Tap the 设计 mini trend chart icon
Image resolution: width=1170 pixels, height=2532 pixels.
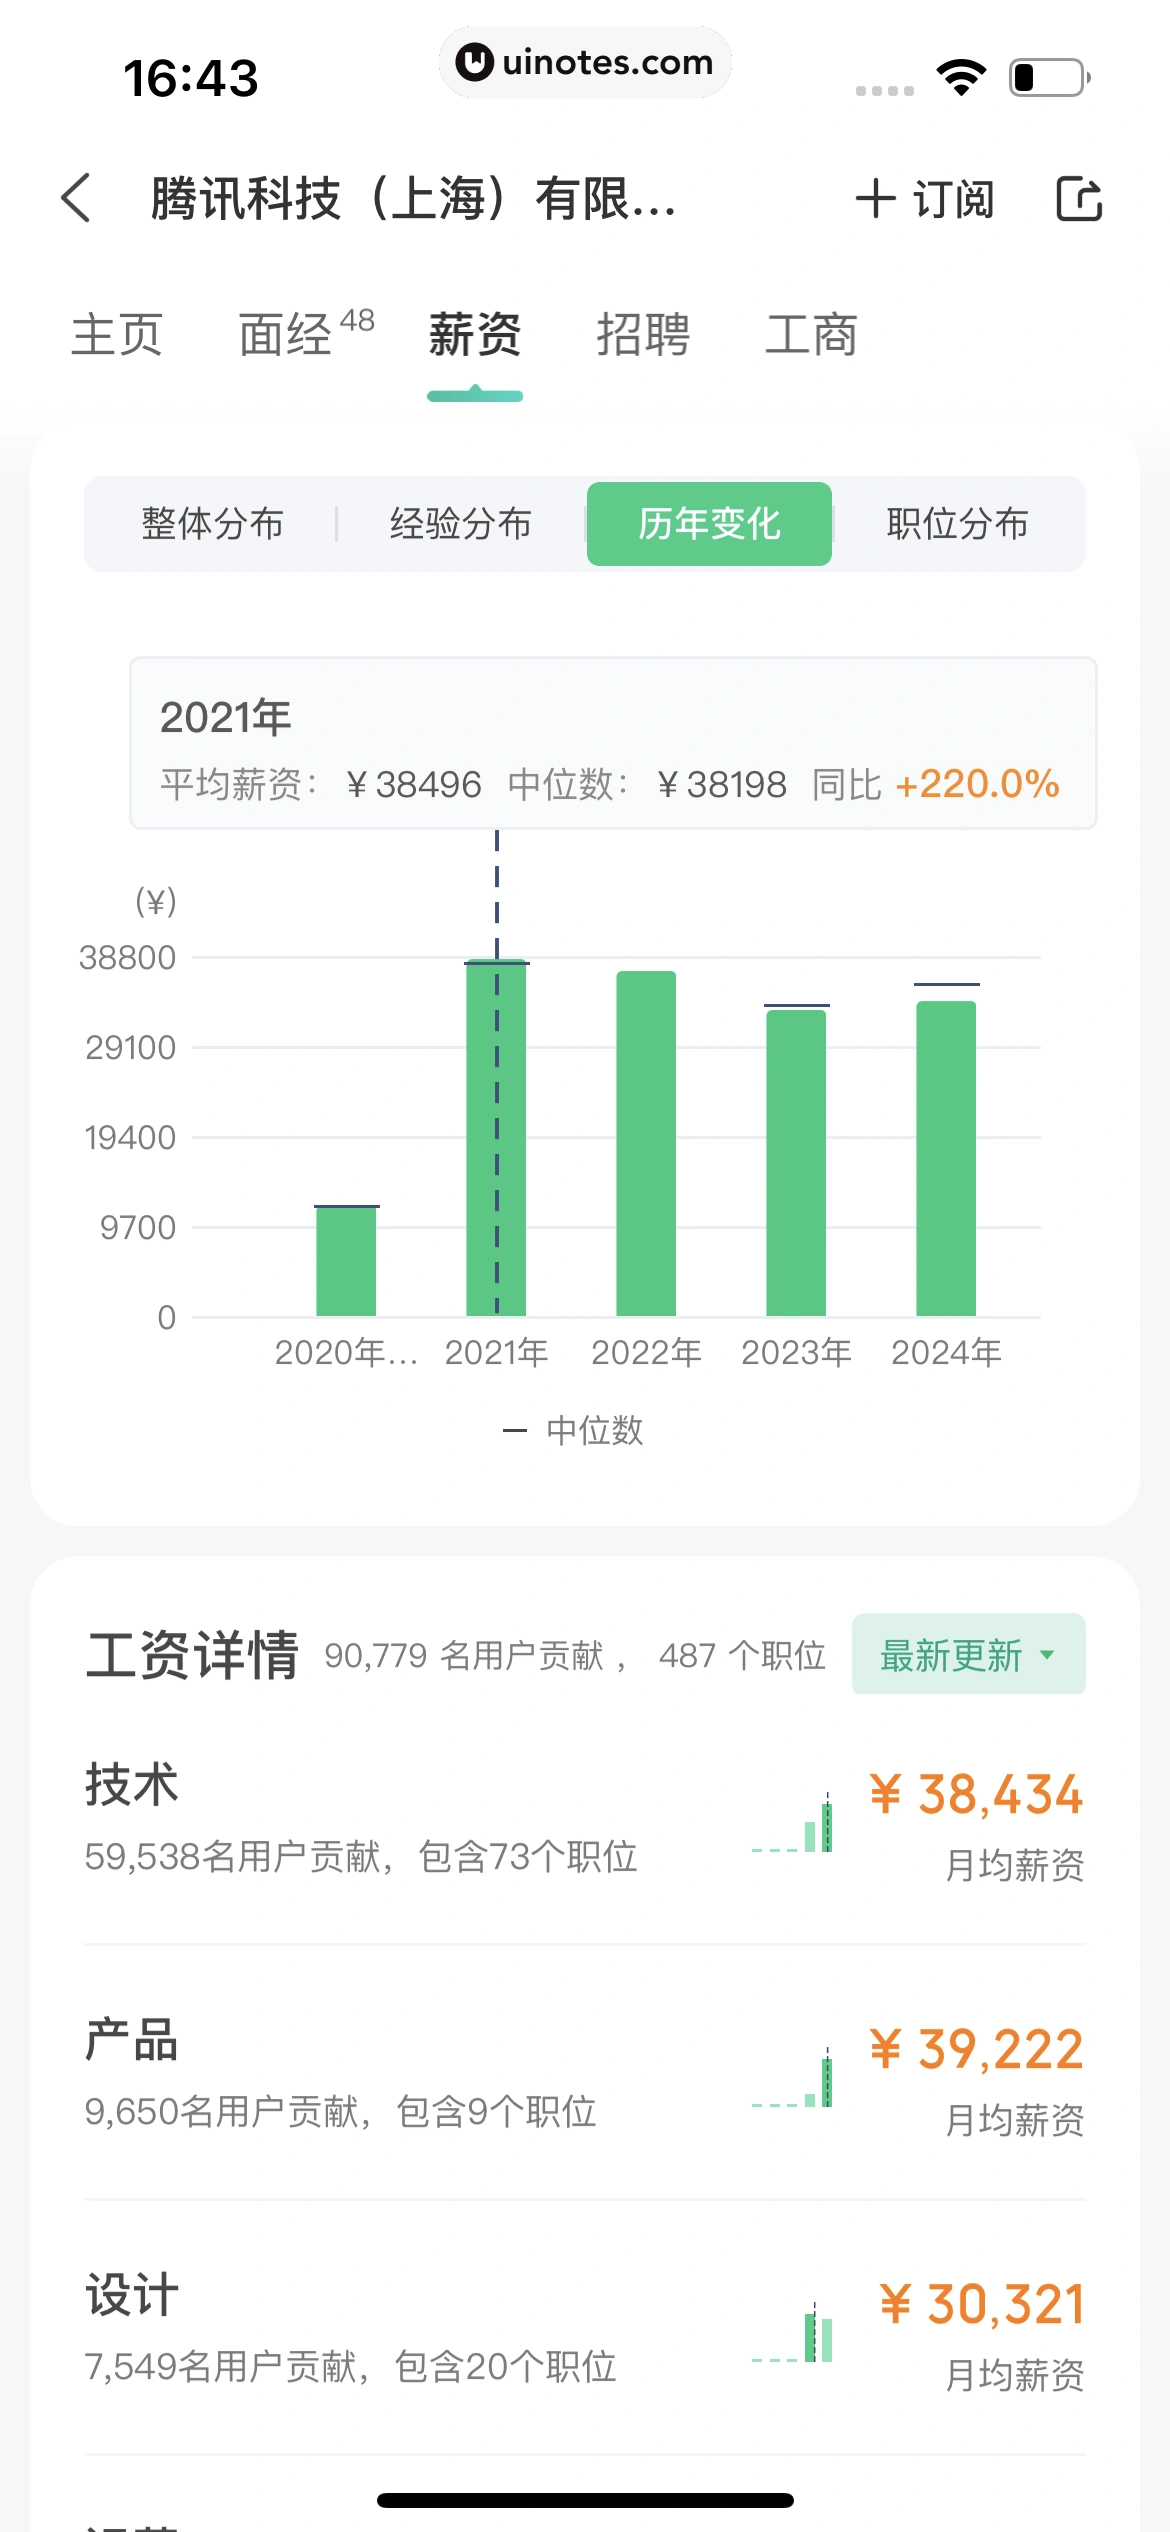point(792,2333)
